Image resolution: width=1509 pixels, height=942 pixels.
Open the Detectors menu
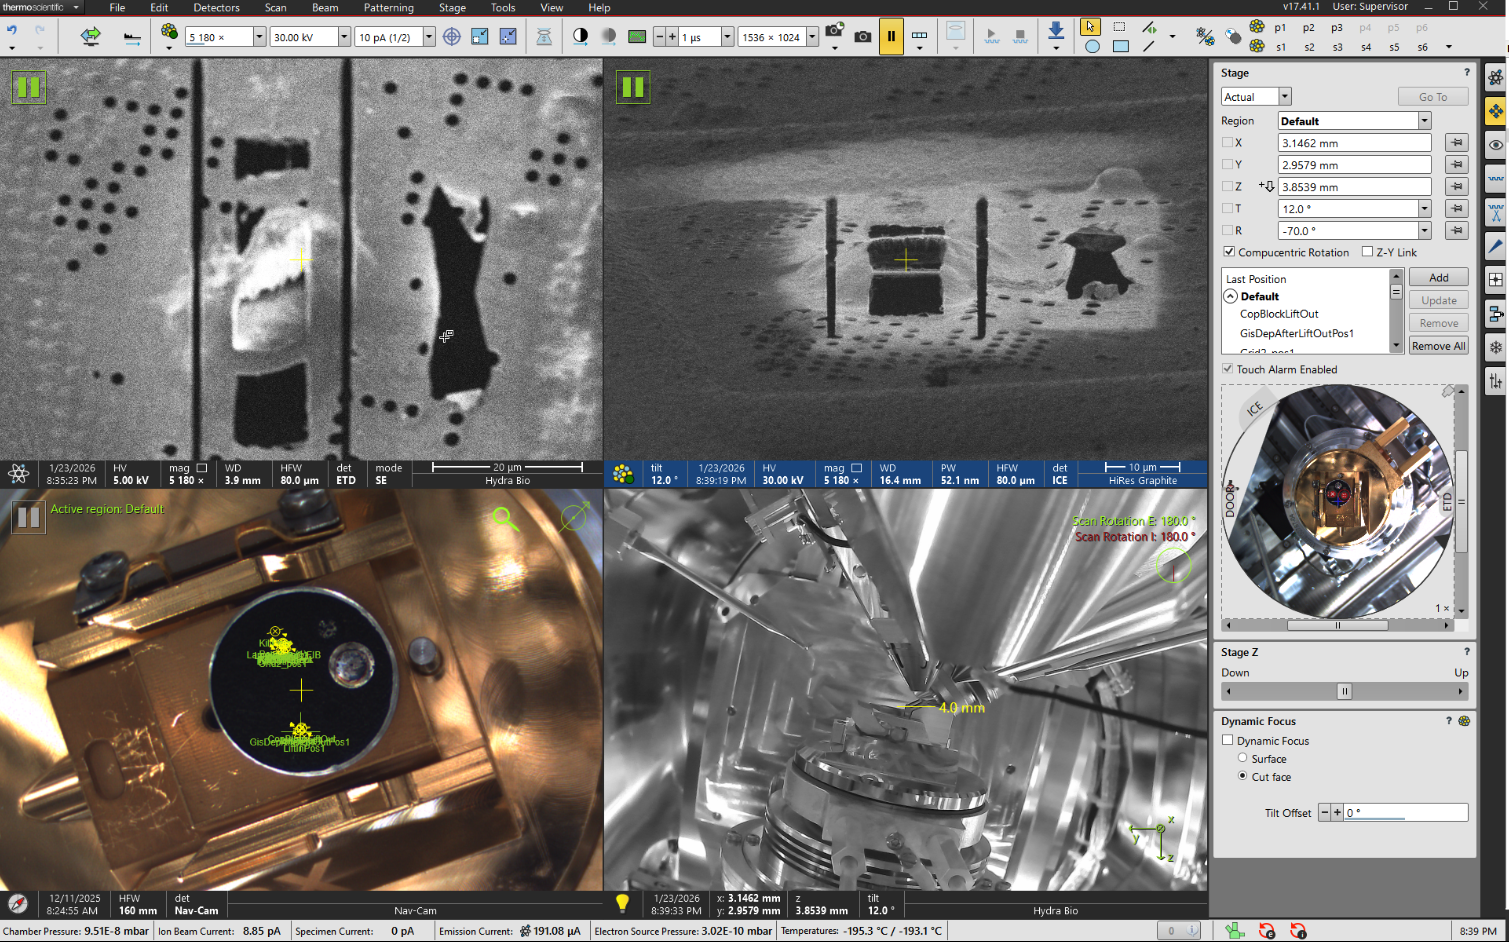216,8
